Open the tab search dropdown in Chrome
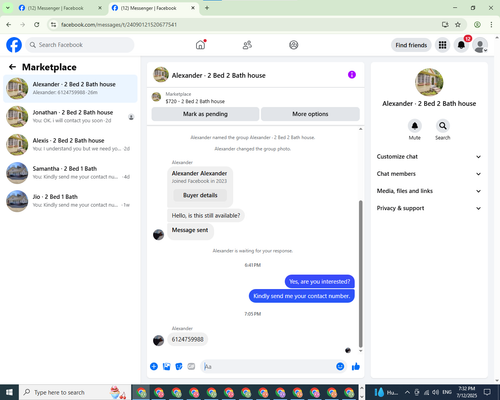Screen dimensions: 500x400 [x=8, y=8]
